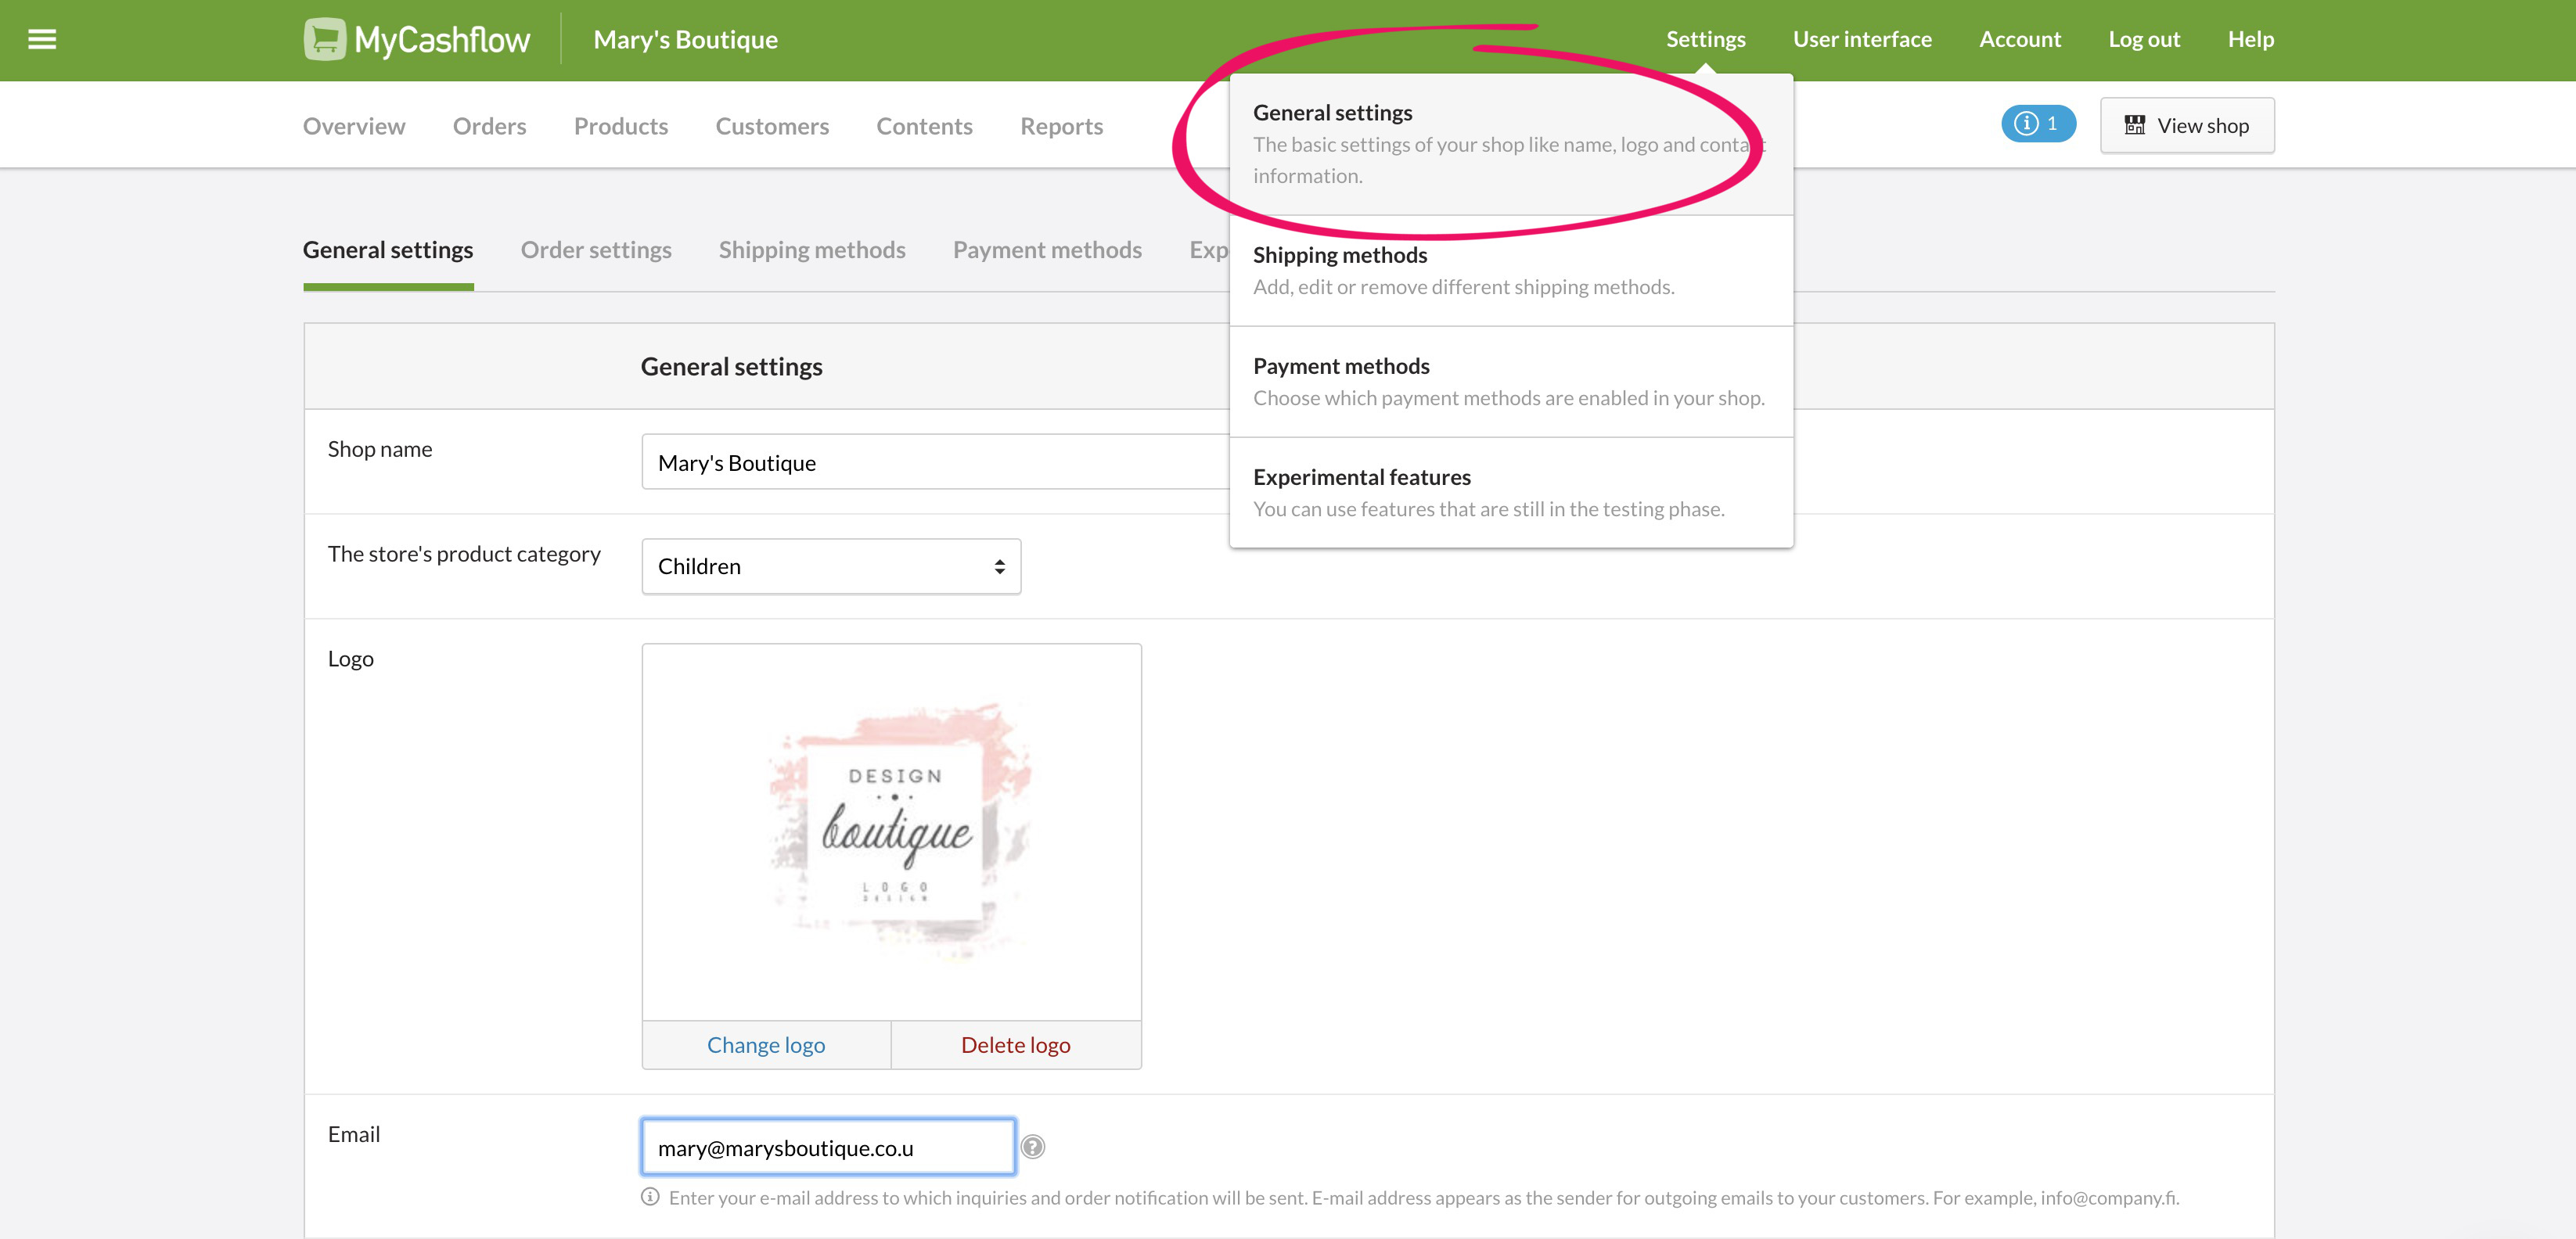
Task: Click the View shop button
Action: click(2187, 125)
